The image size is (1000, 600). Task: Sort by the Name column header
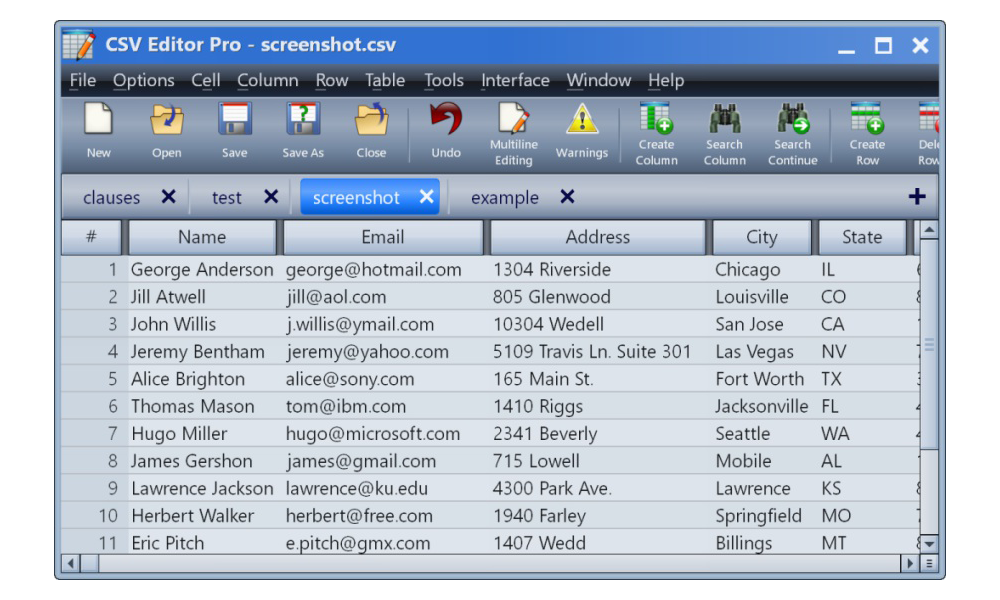pos(204,237)
